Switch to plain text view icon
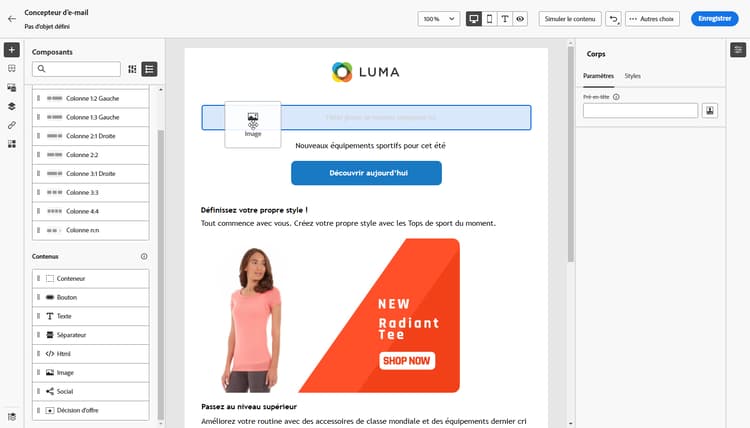Image resolution: width=750 pixels, height=428 pixels. tap(505, 19)
